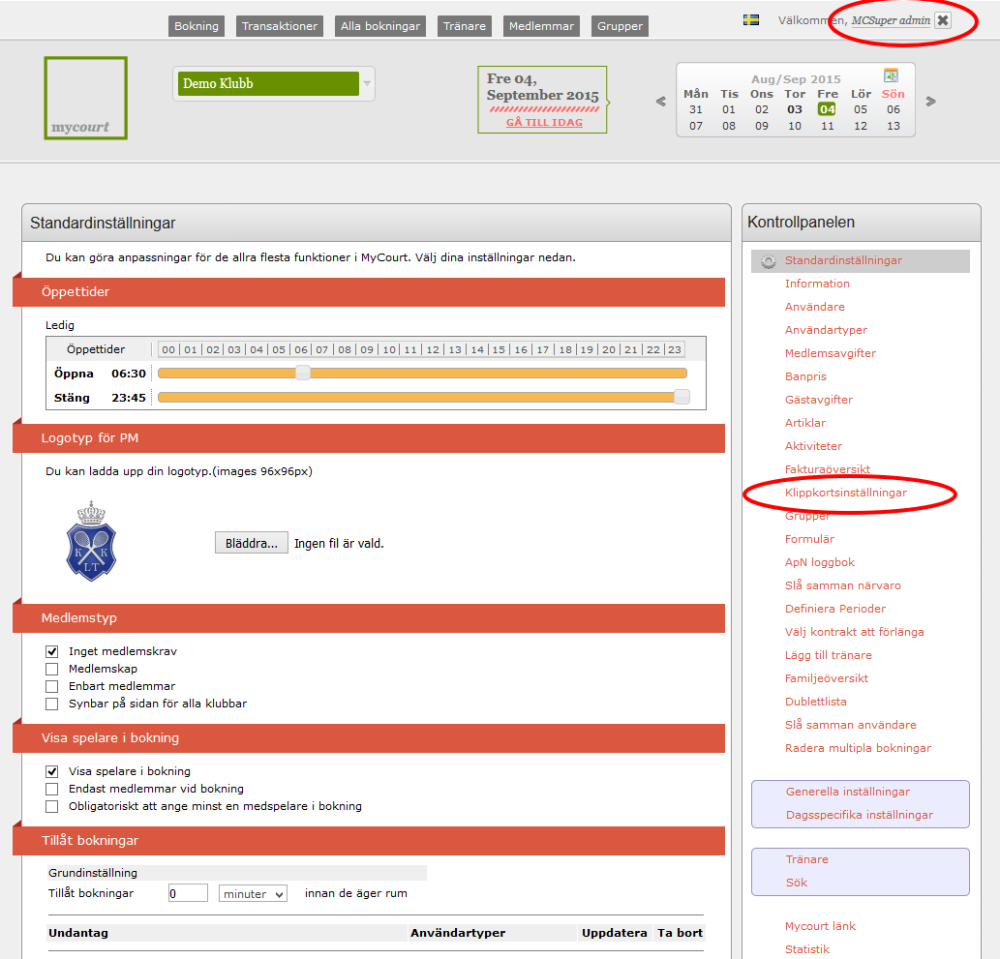Screen dimensions: 1000x959
Task: Open the Statistik link
Action: (807, 949)
